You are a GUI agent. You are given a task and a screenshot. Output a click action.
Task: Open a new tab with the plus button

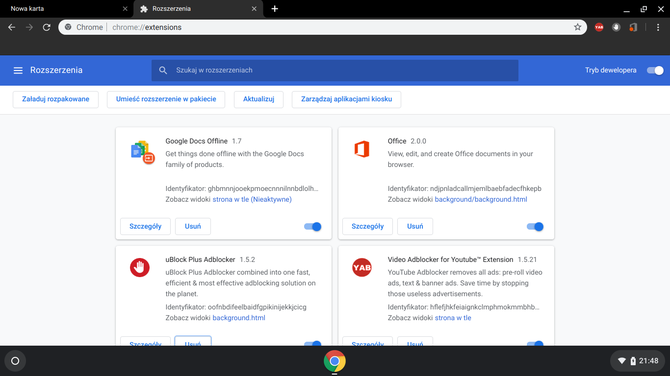coord(275,9)
